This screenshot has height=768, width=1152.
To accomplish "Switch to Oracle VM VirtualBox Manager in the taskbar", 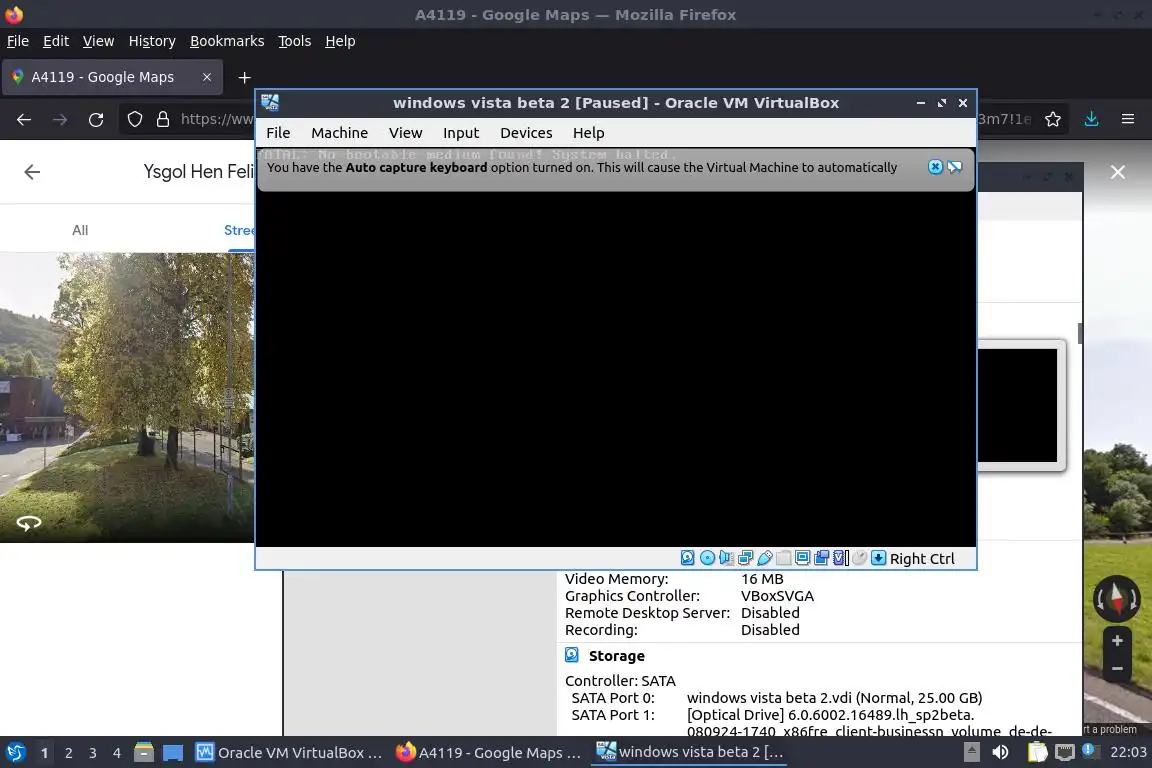I will 289,753.
